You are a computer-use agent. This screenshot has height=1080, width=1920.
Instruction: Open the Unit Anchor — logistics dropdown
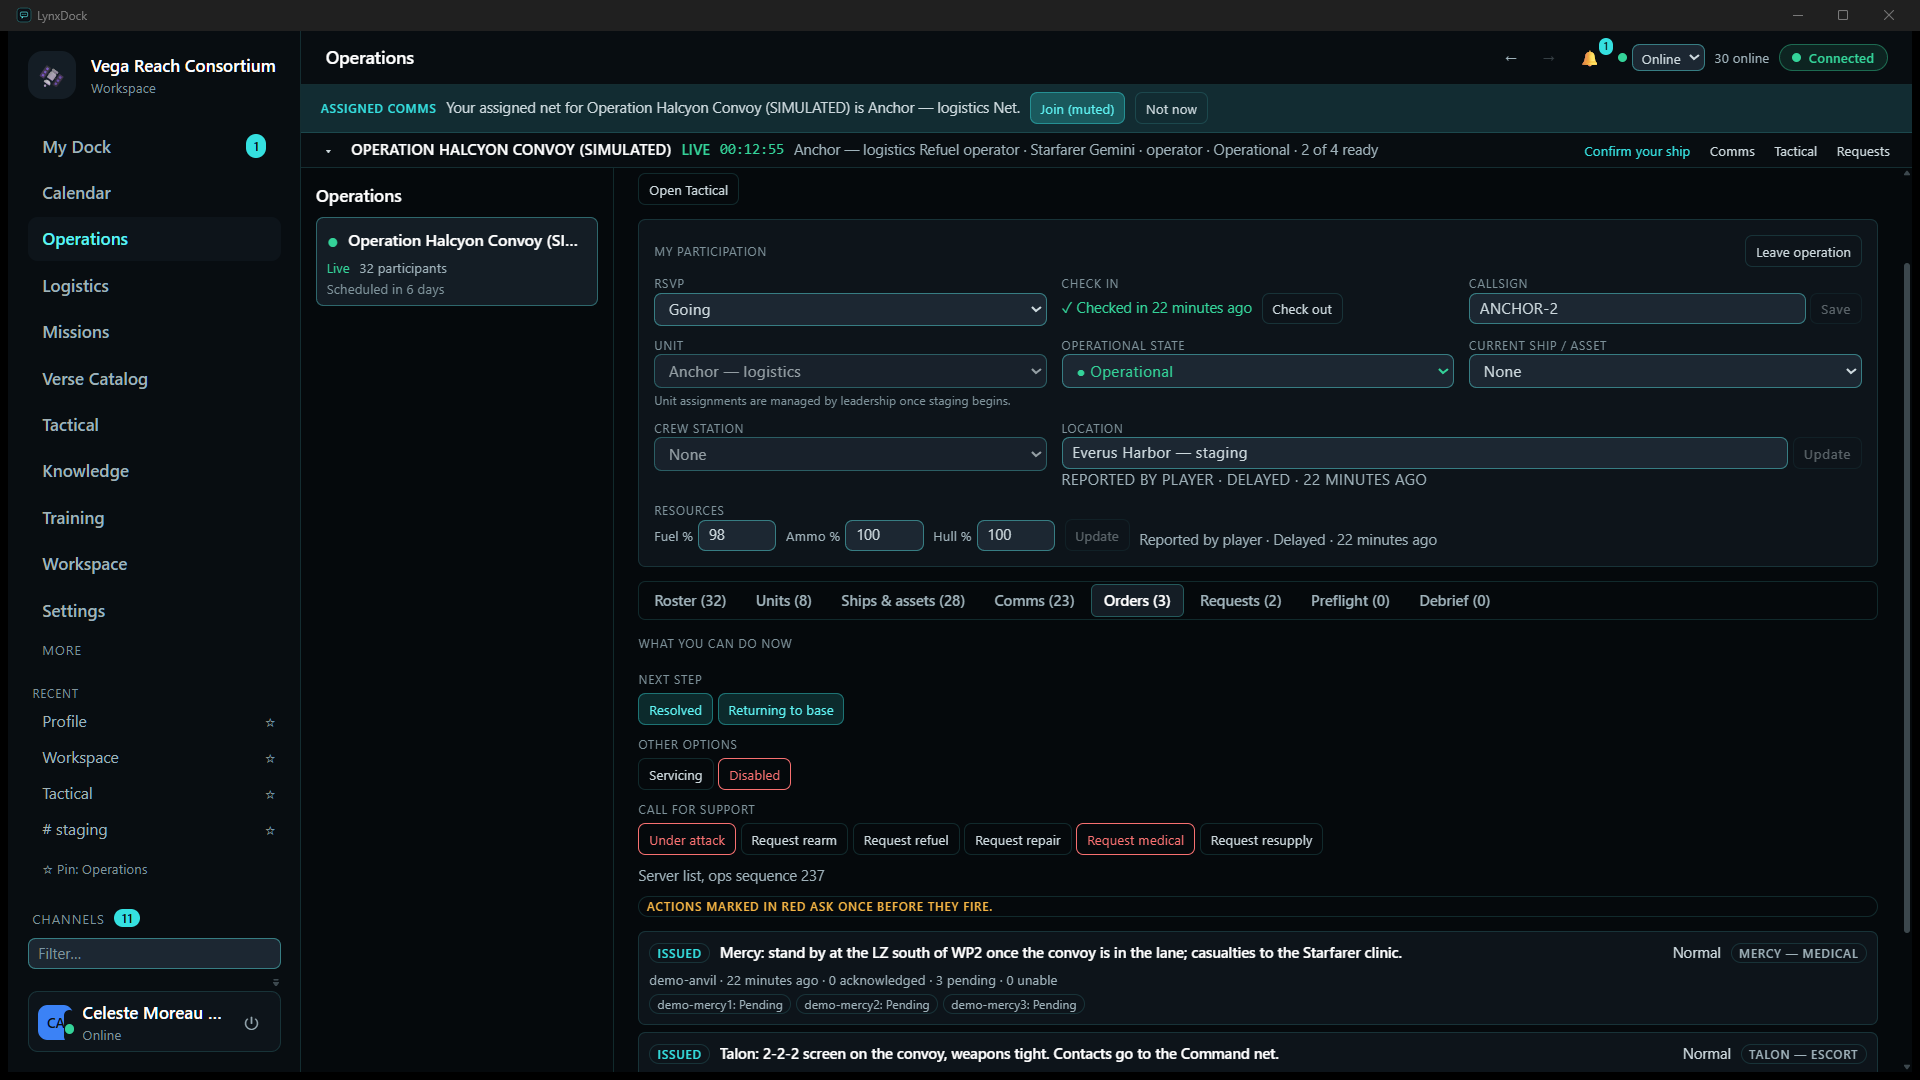[x=850, y=371]
